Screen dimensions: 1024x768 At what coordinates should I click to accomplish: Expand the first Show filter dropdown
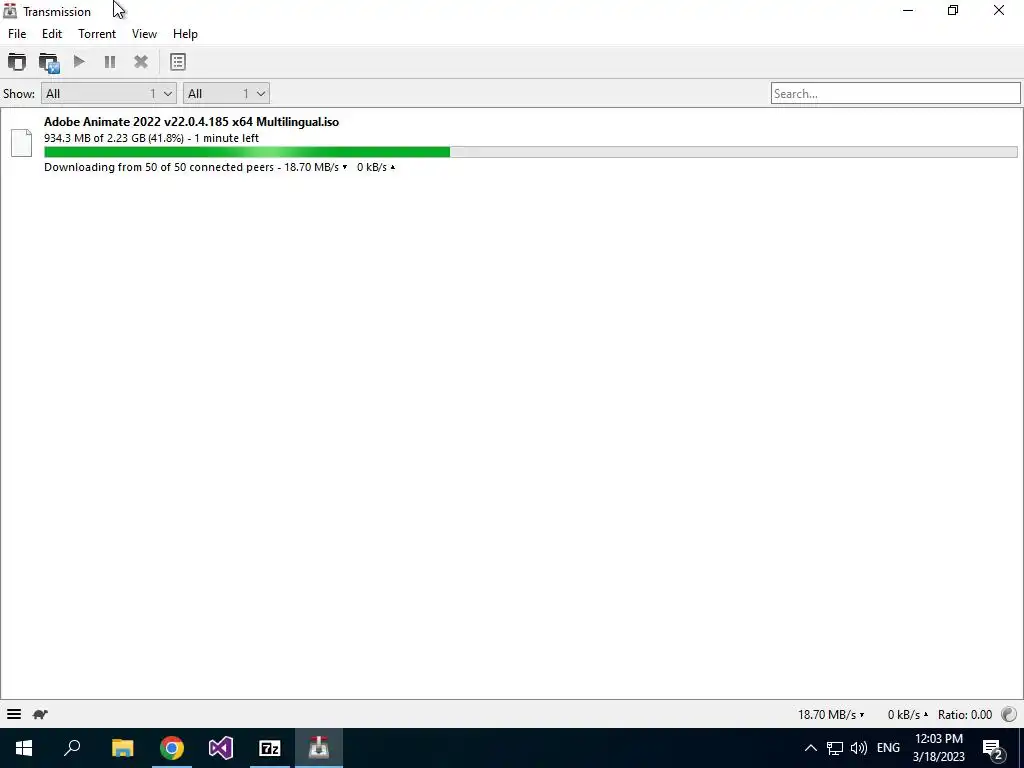[x=108, y=93]
